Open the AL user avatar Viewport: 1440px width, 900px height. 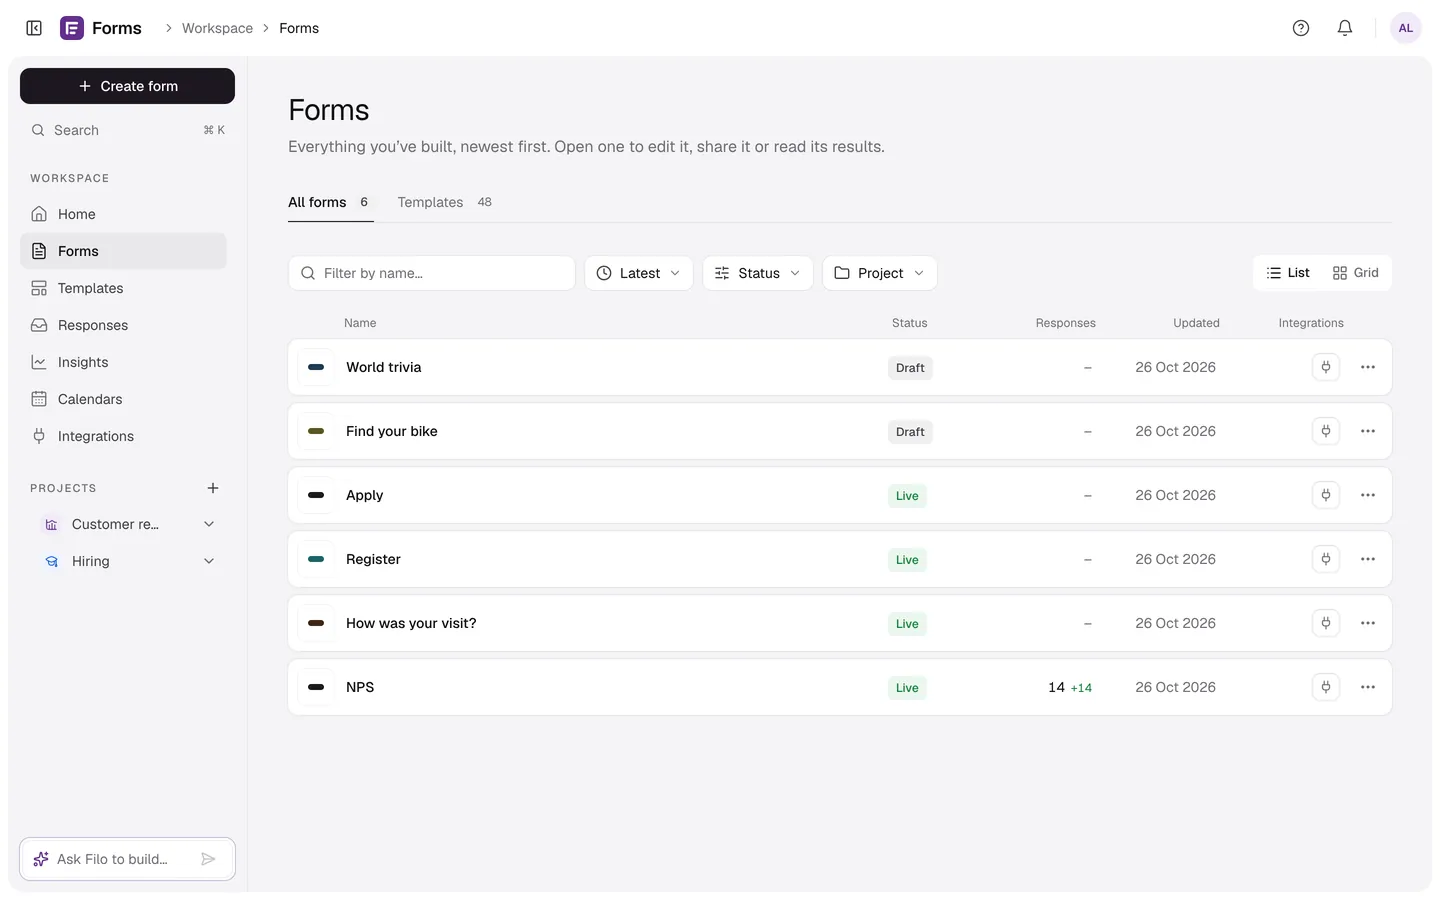(x=1406, y=28)
